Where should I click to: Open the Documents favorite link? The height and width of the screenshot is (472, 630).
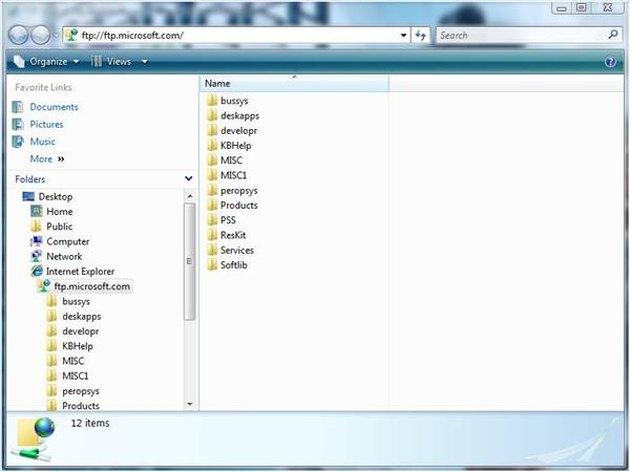(54, 107)
